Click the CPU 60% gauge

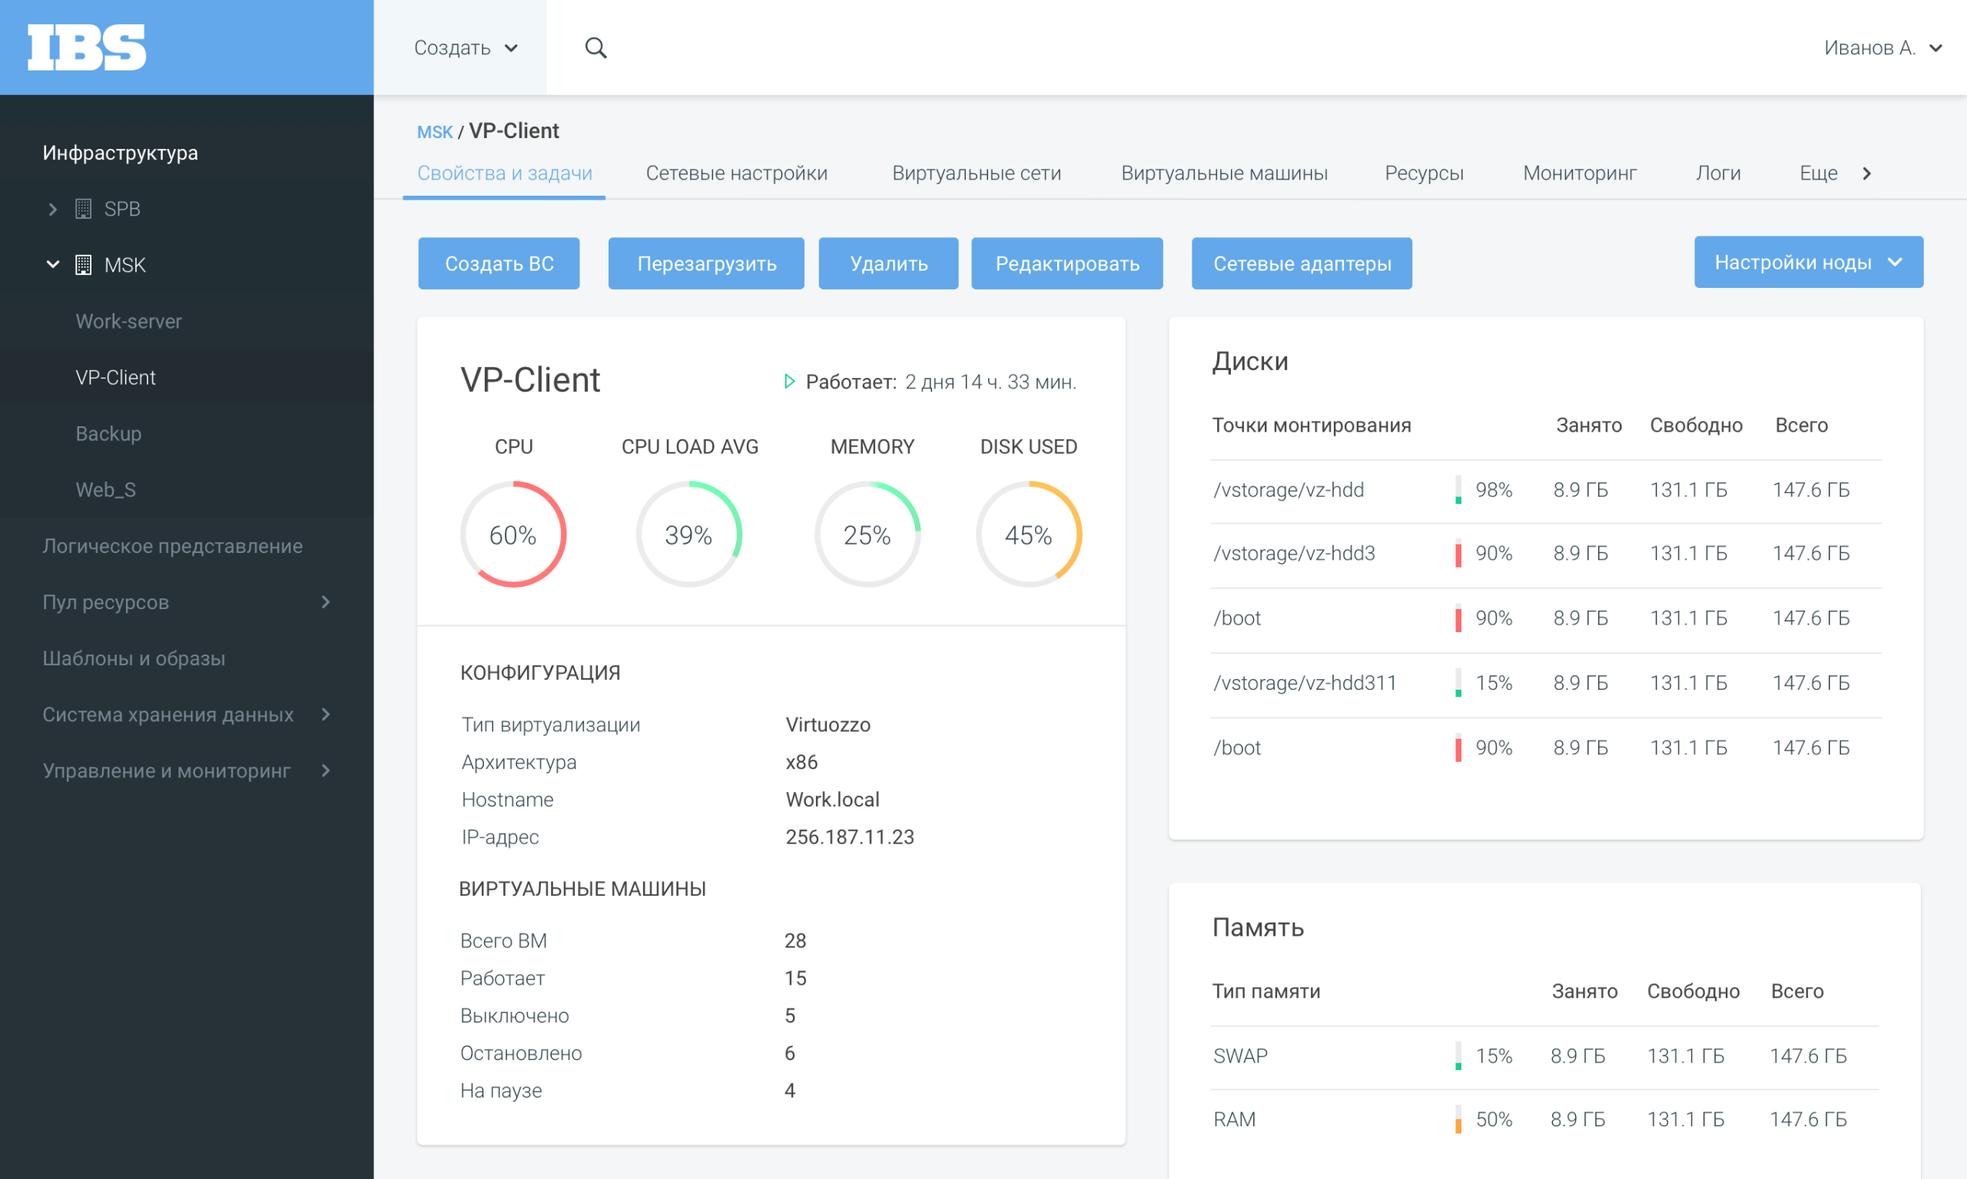(x=513, y=534)
